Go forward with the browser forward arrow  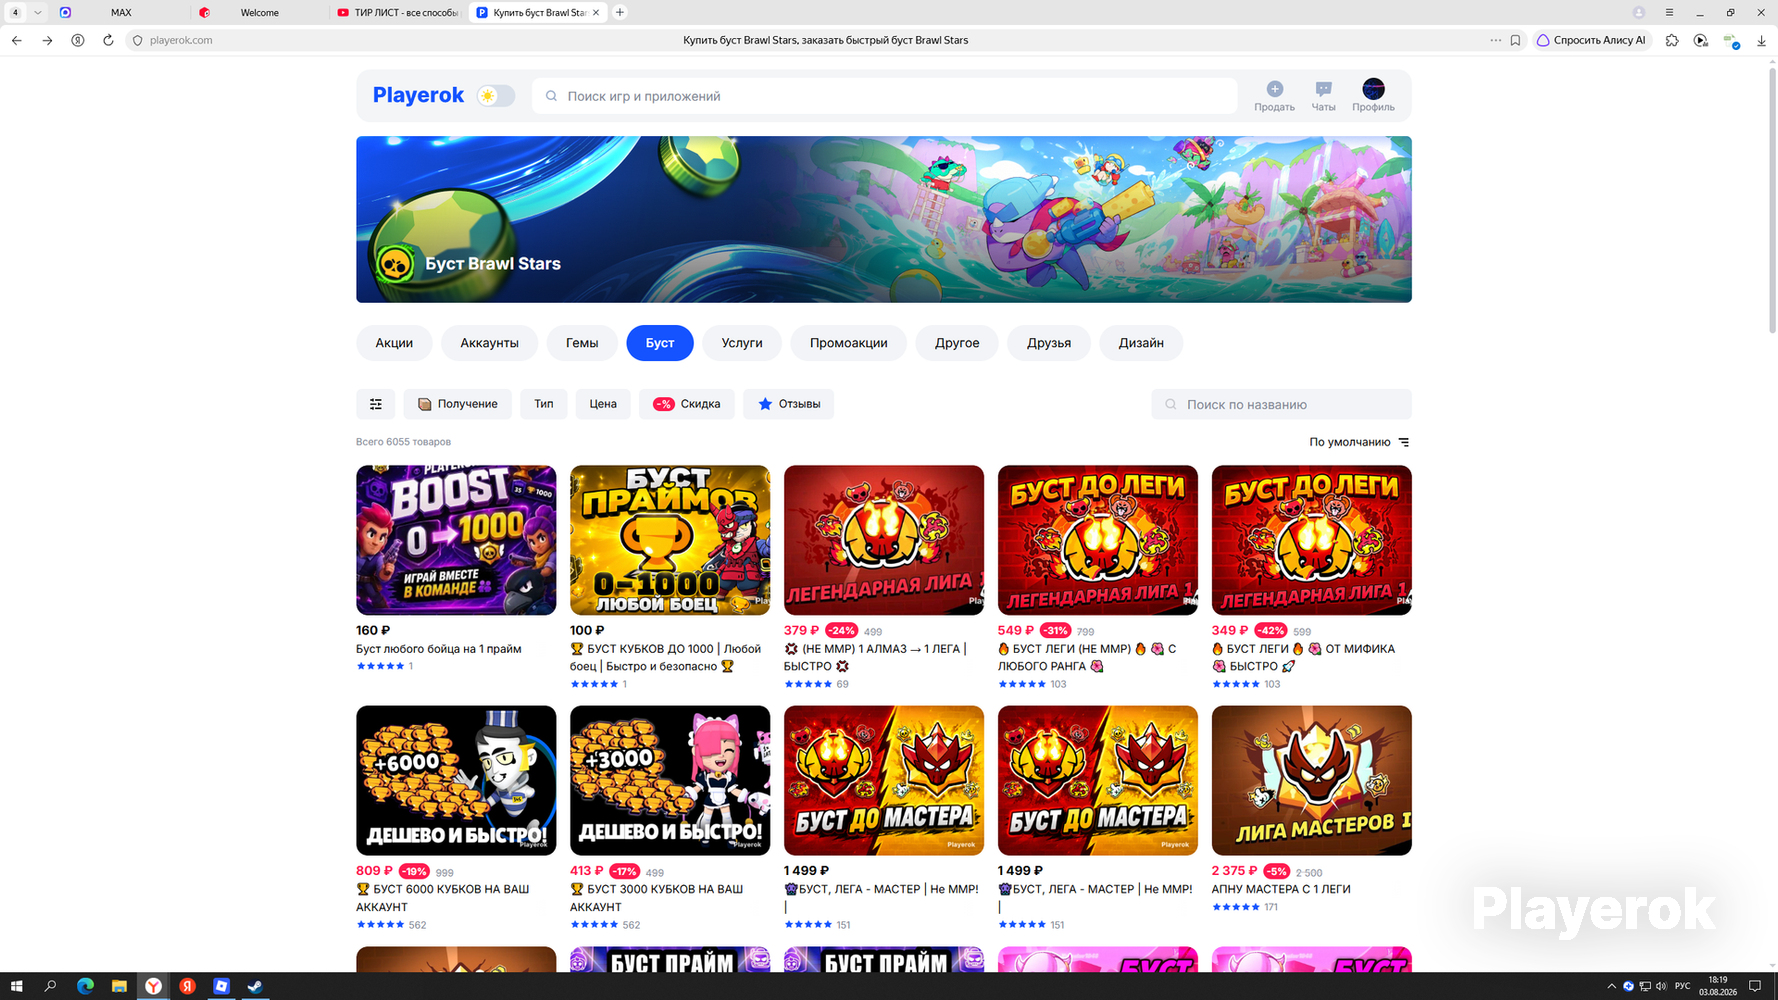coord(47,40)
